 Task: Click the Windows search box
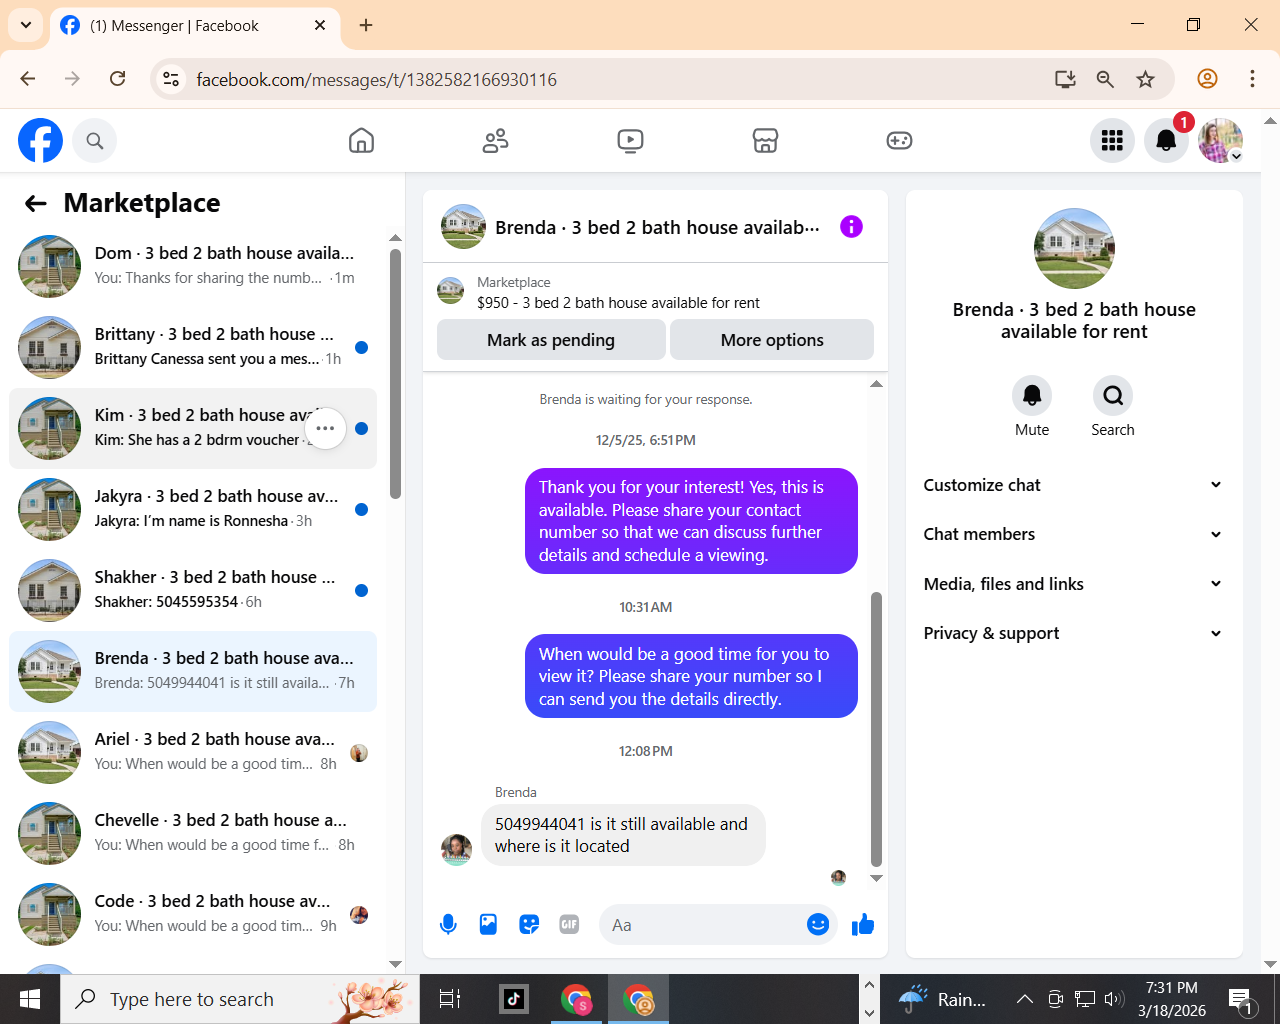tap(240, 998)
